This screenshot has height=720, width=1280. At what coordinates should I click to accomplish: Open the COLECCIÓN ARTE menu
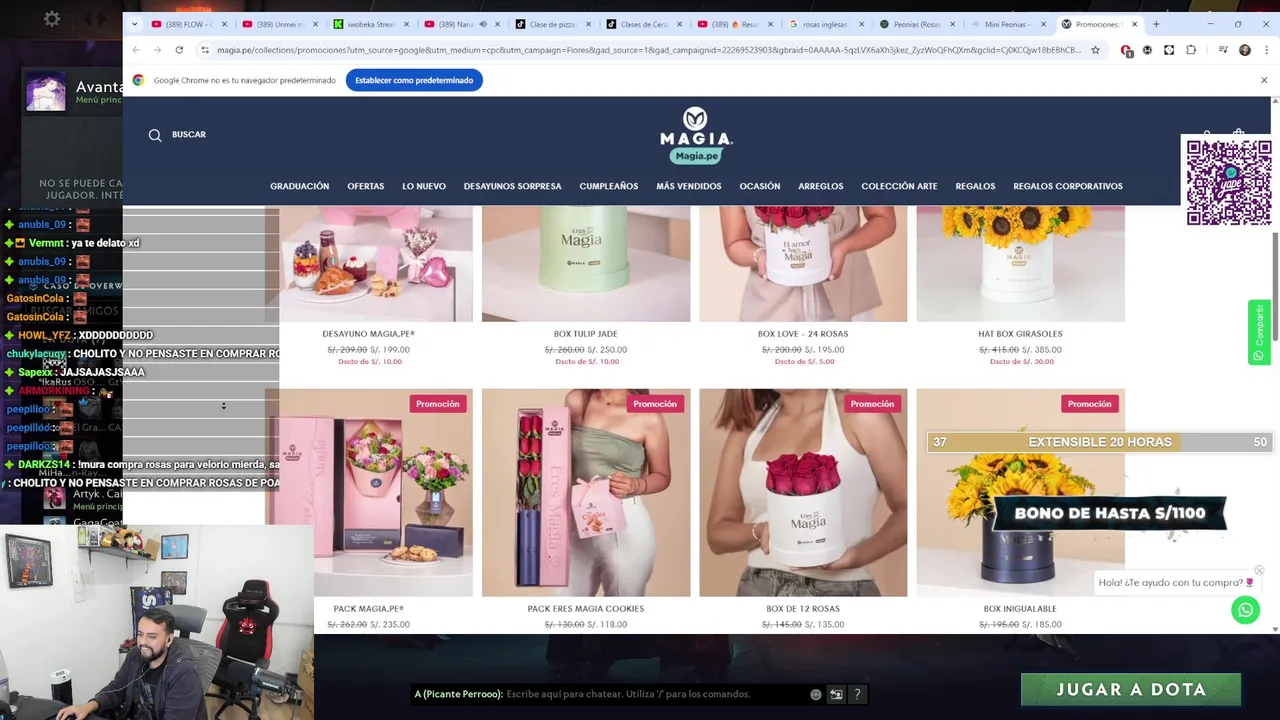[899, 186]
